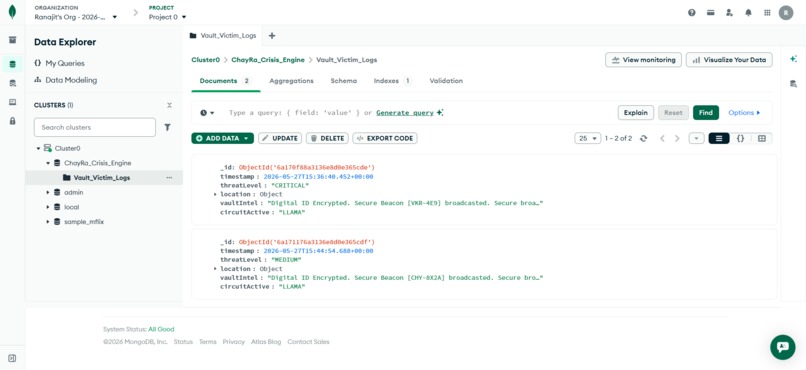Switch to the Validation tab
This screenshot has height=370, width=806.
point(446,81)
